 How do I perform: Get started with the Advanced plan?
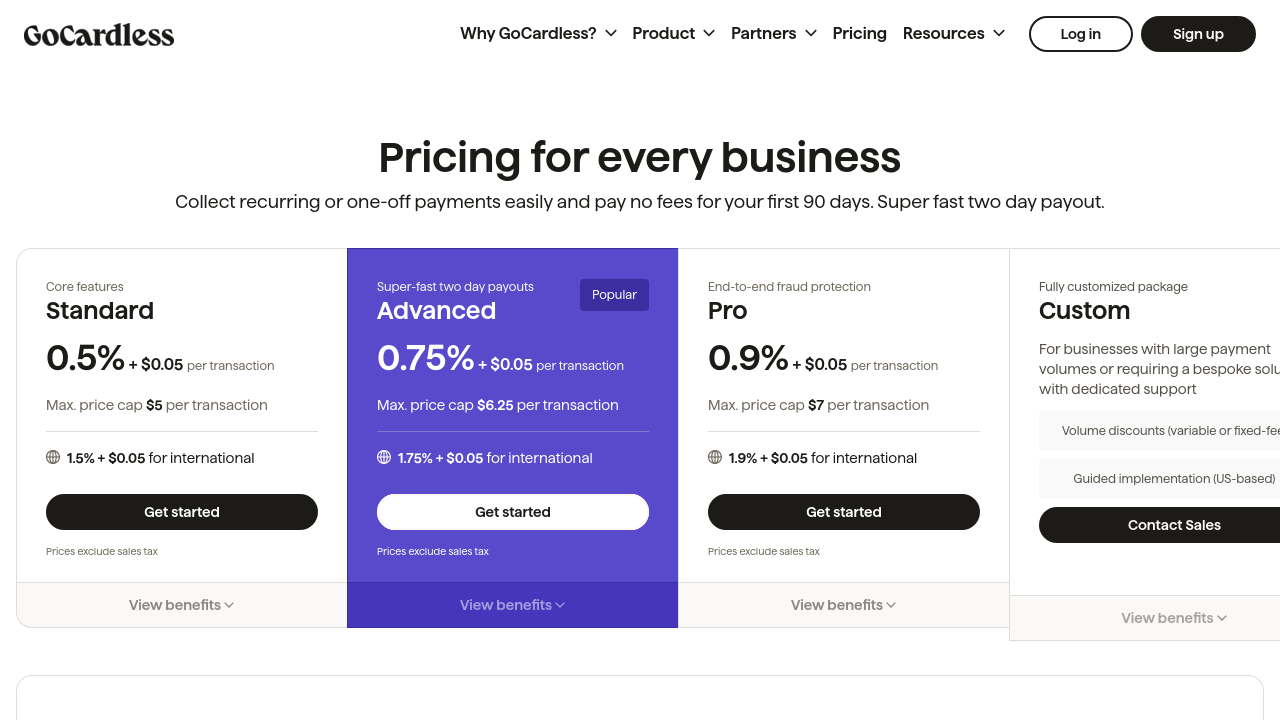[513, 512]
